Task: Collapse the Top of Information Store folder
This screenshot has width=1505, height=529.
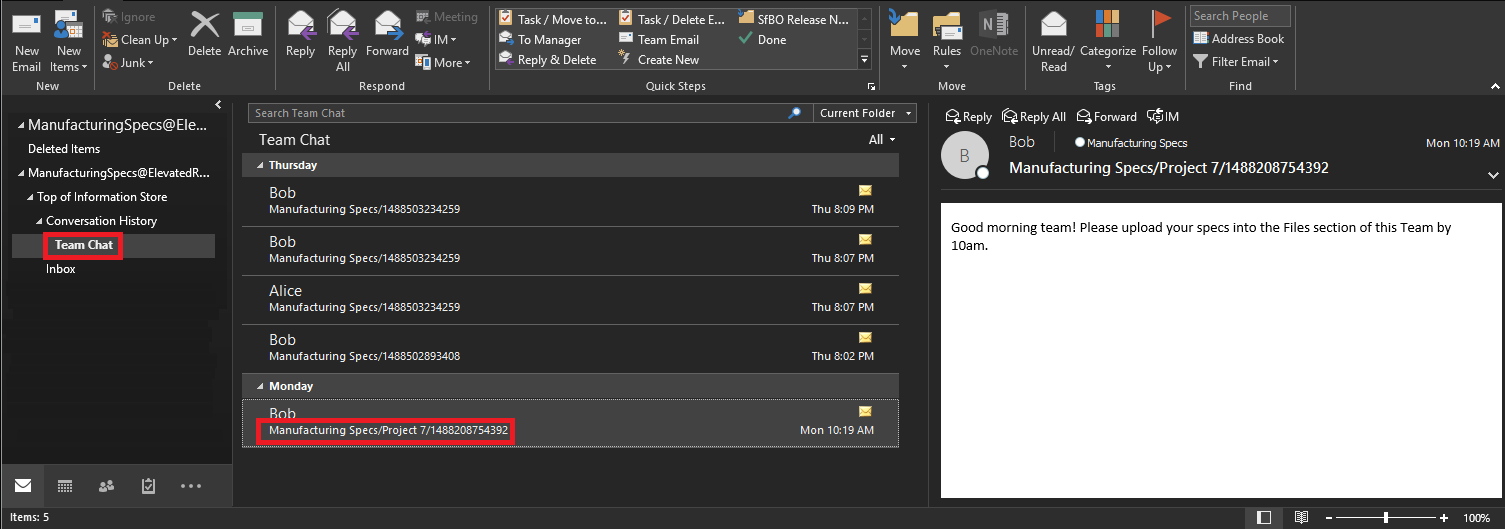Action: (31, 197)
